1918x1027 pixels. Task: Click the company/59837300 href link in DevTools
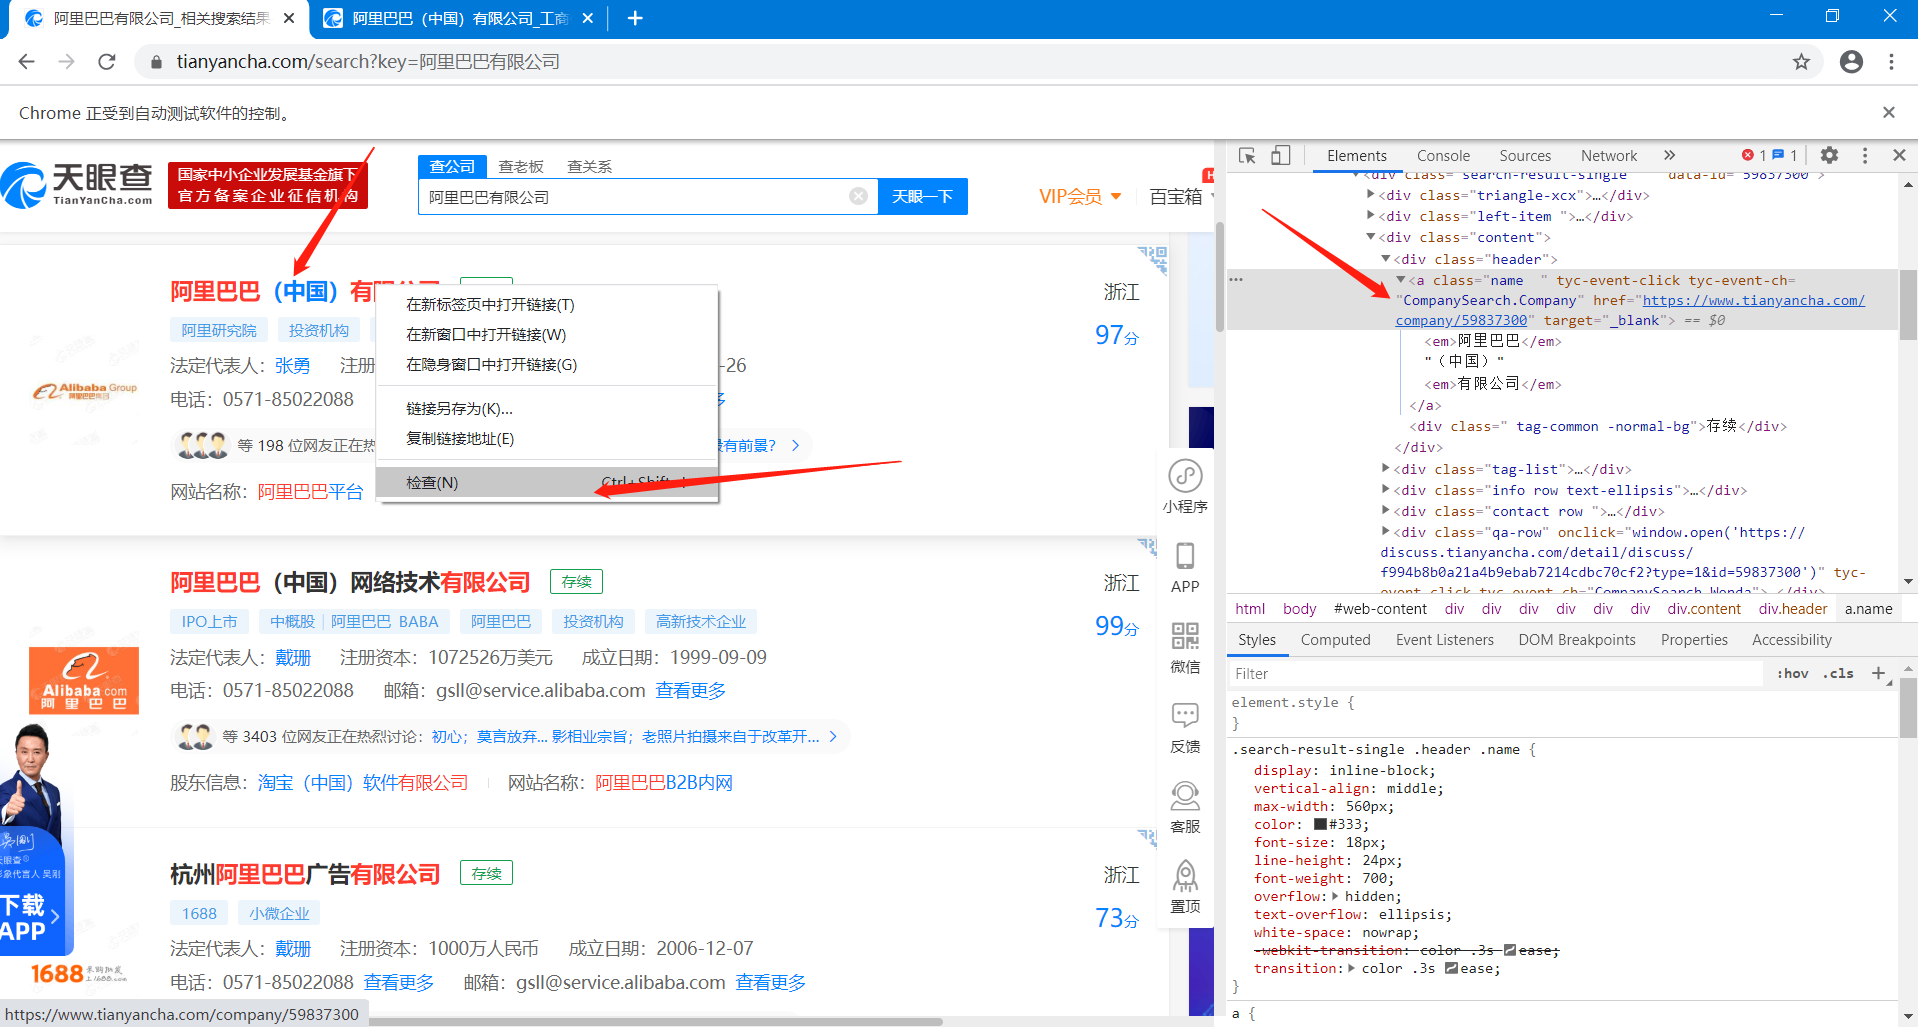tap(1461, 320)
